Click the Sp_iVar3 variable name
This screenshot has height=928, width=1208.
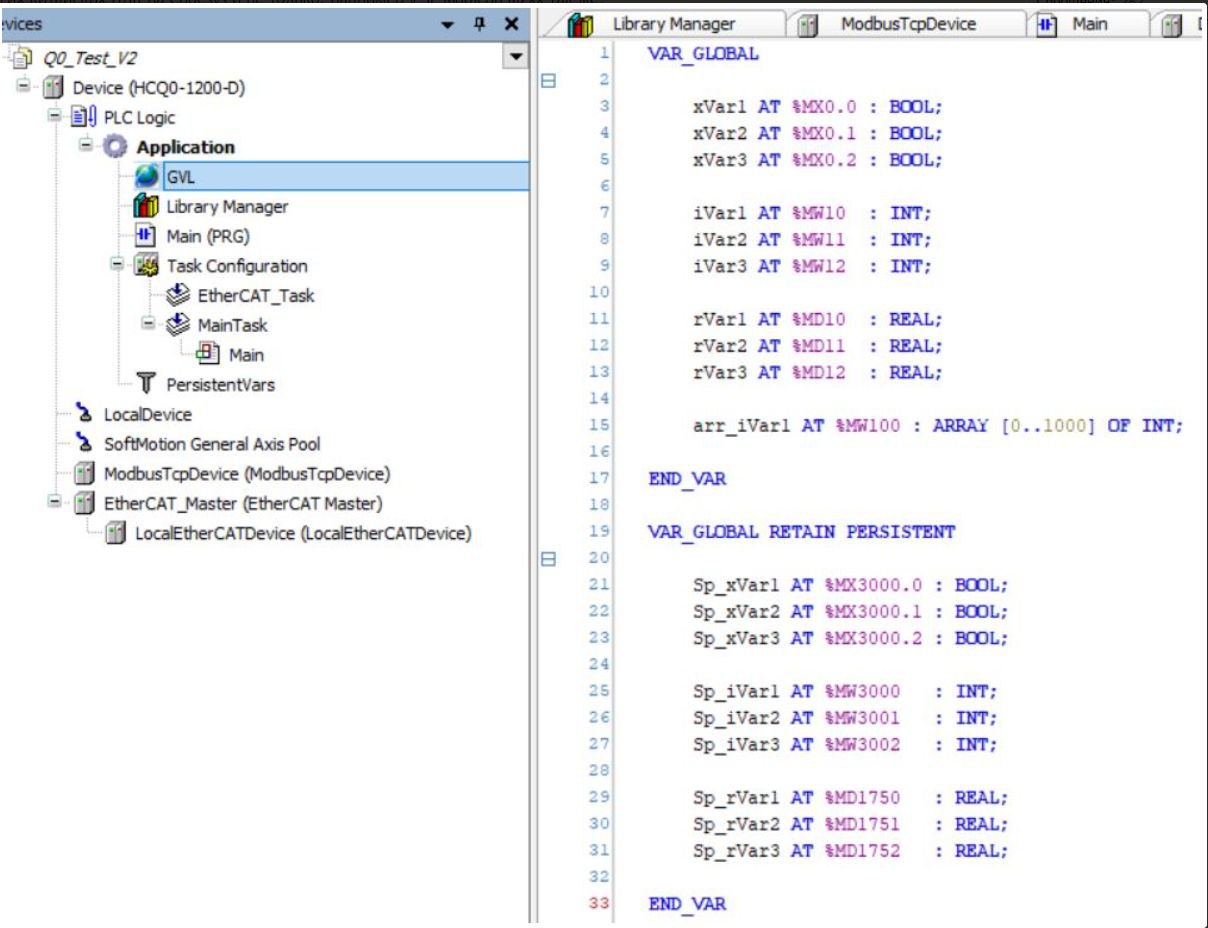(737, 745)
